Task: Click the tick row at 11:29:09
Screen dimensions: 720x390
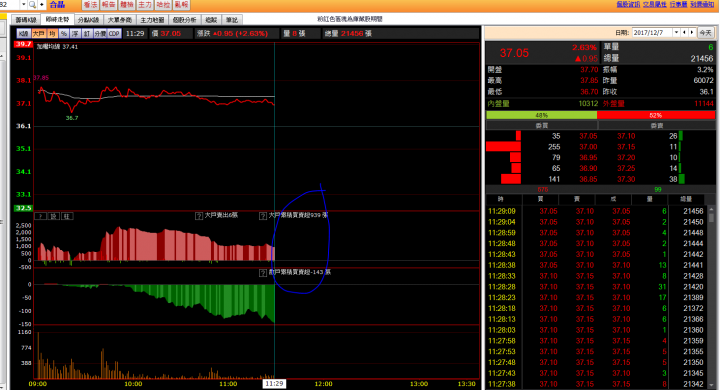Action: pyautogui.click(x=596, y=211)
